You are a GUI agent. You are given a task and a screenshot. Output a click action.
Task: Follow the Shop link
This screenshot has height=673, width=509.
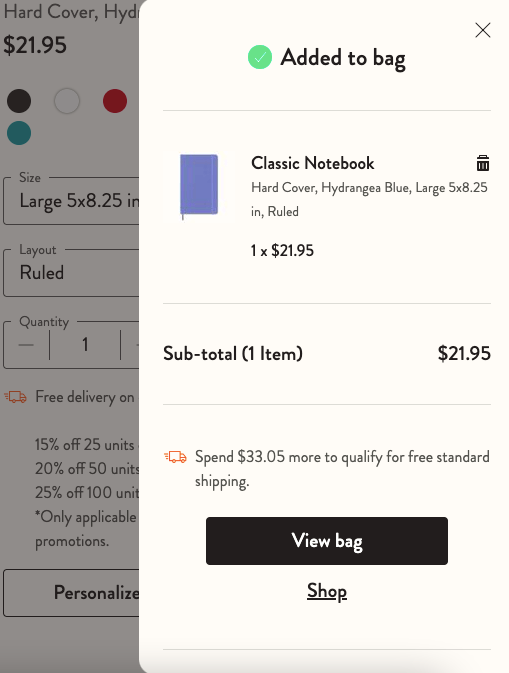click(327, 591)
